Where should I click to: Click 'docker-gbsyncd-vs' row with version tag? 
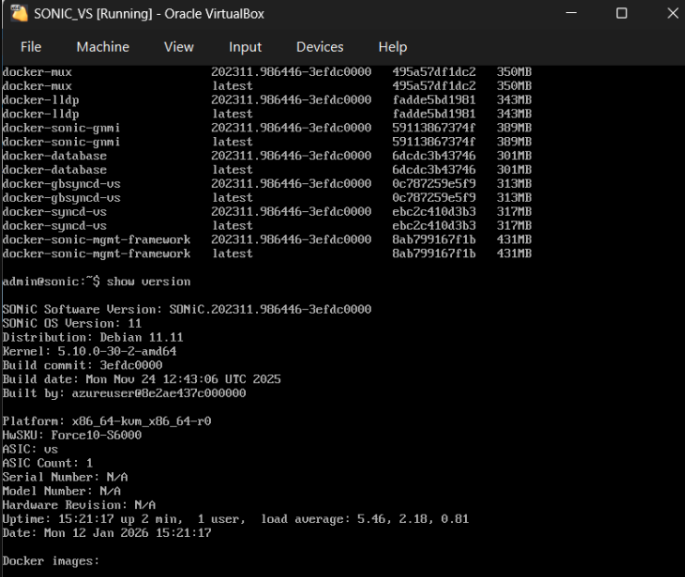point(267,183)
